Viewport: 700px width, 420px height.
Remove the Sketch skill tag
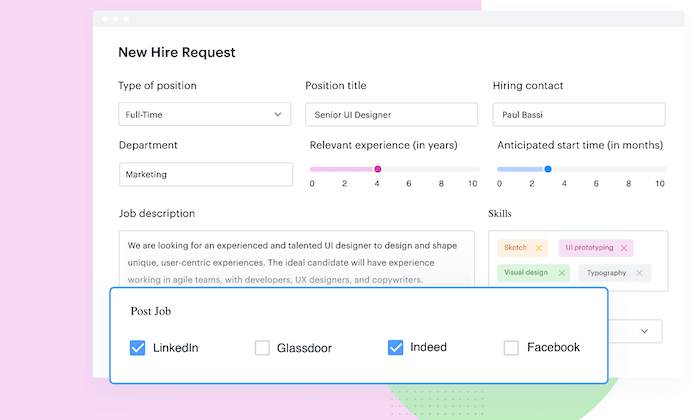[x=538, y=248]
